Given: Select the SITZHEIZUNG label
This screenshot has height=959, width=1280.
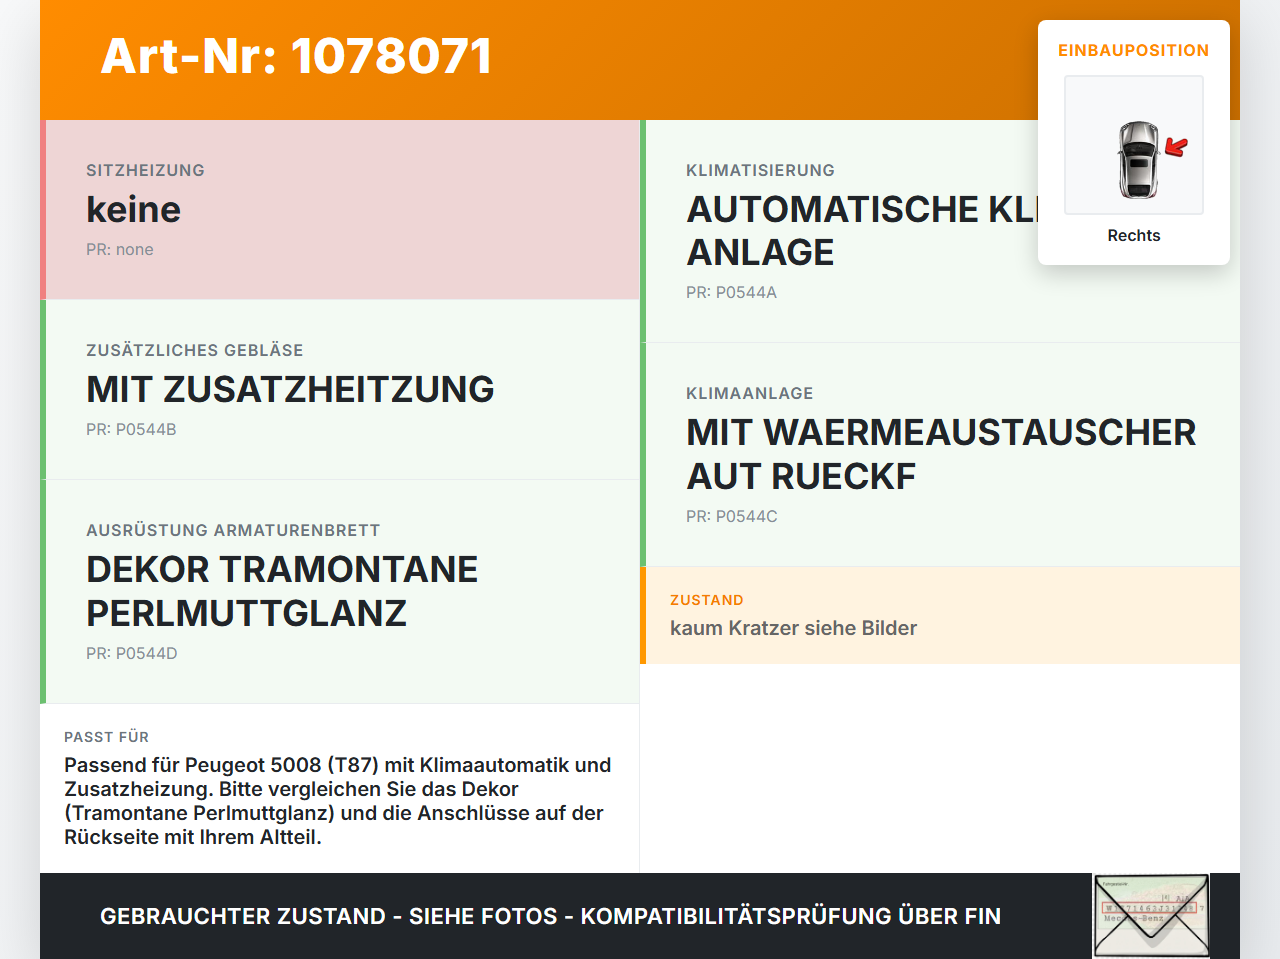Looking at the screenshot, I should point(145,171).
